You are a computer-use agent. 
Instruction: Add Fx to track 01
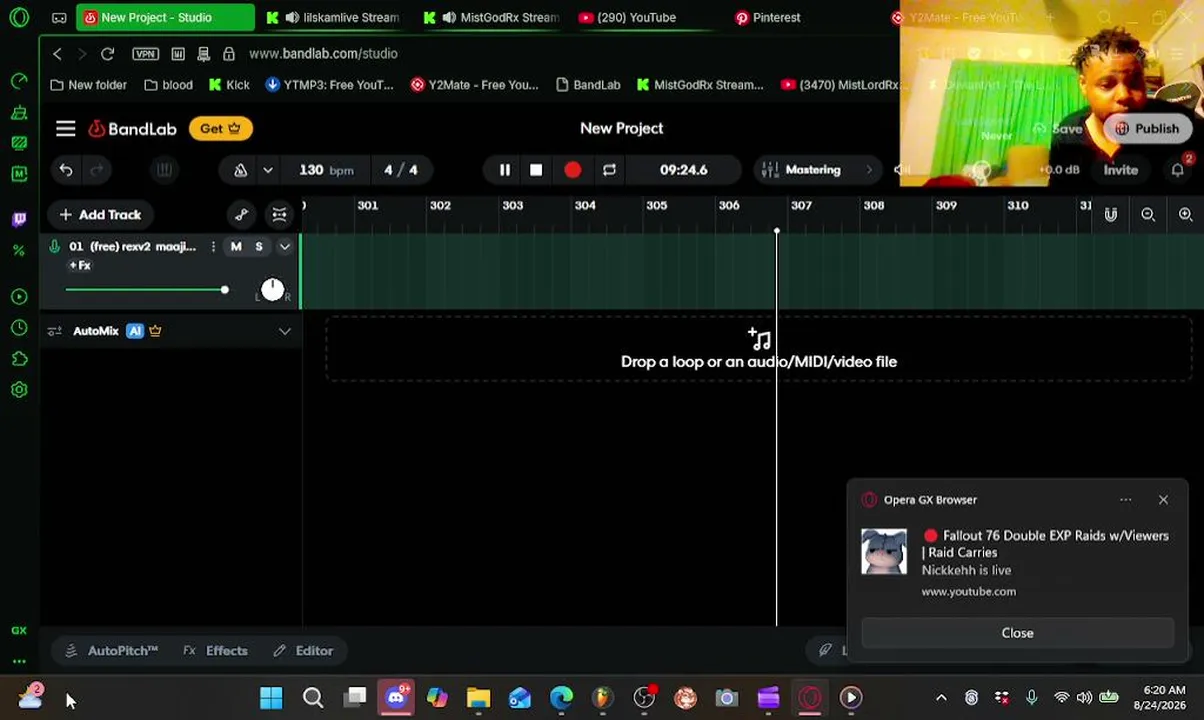click(80, 265)
